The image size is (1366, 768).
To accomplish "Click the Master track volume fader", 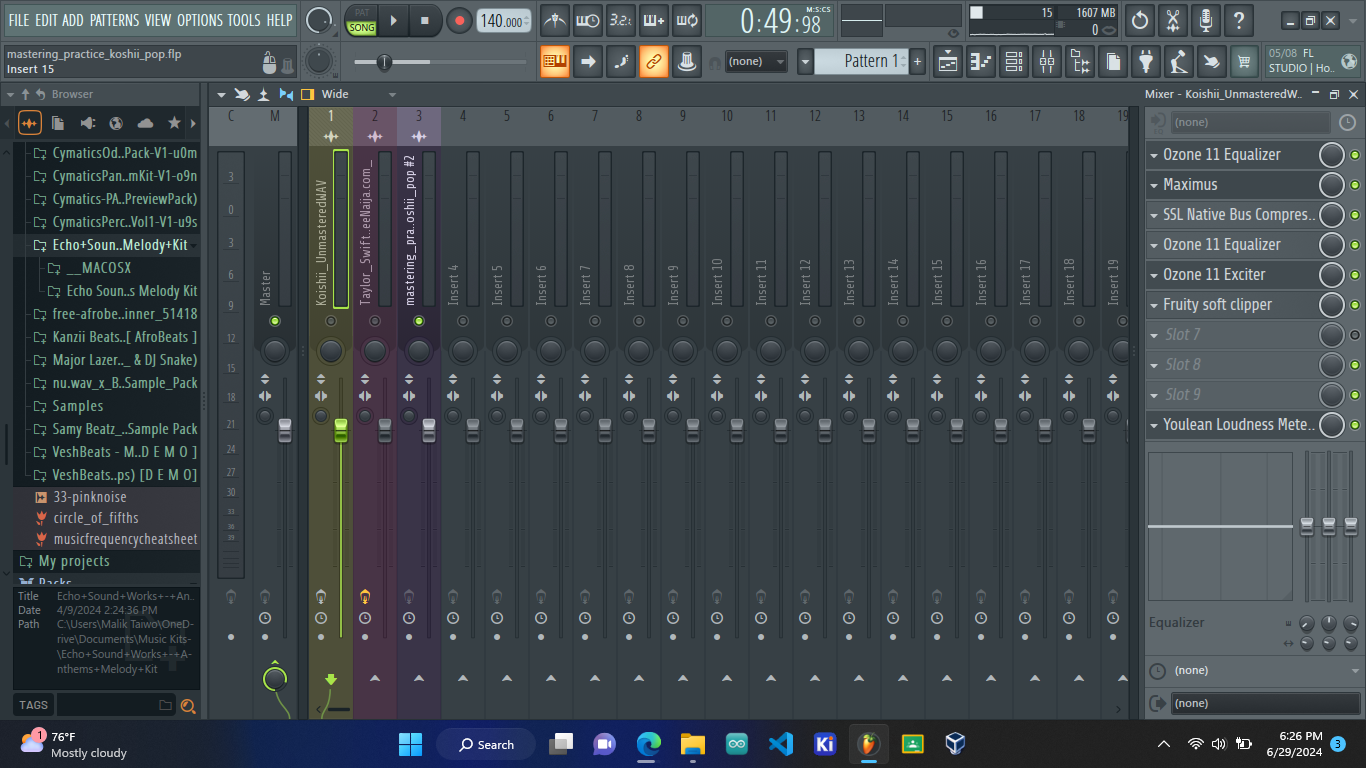I will [x=284, y=430].
